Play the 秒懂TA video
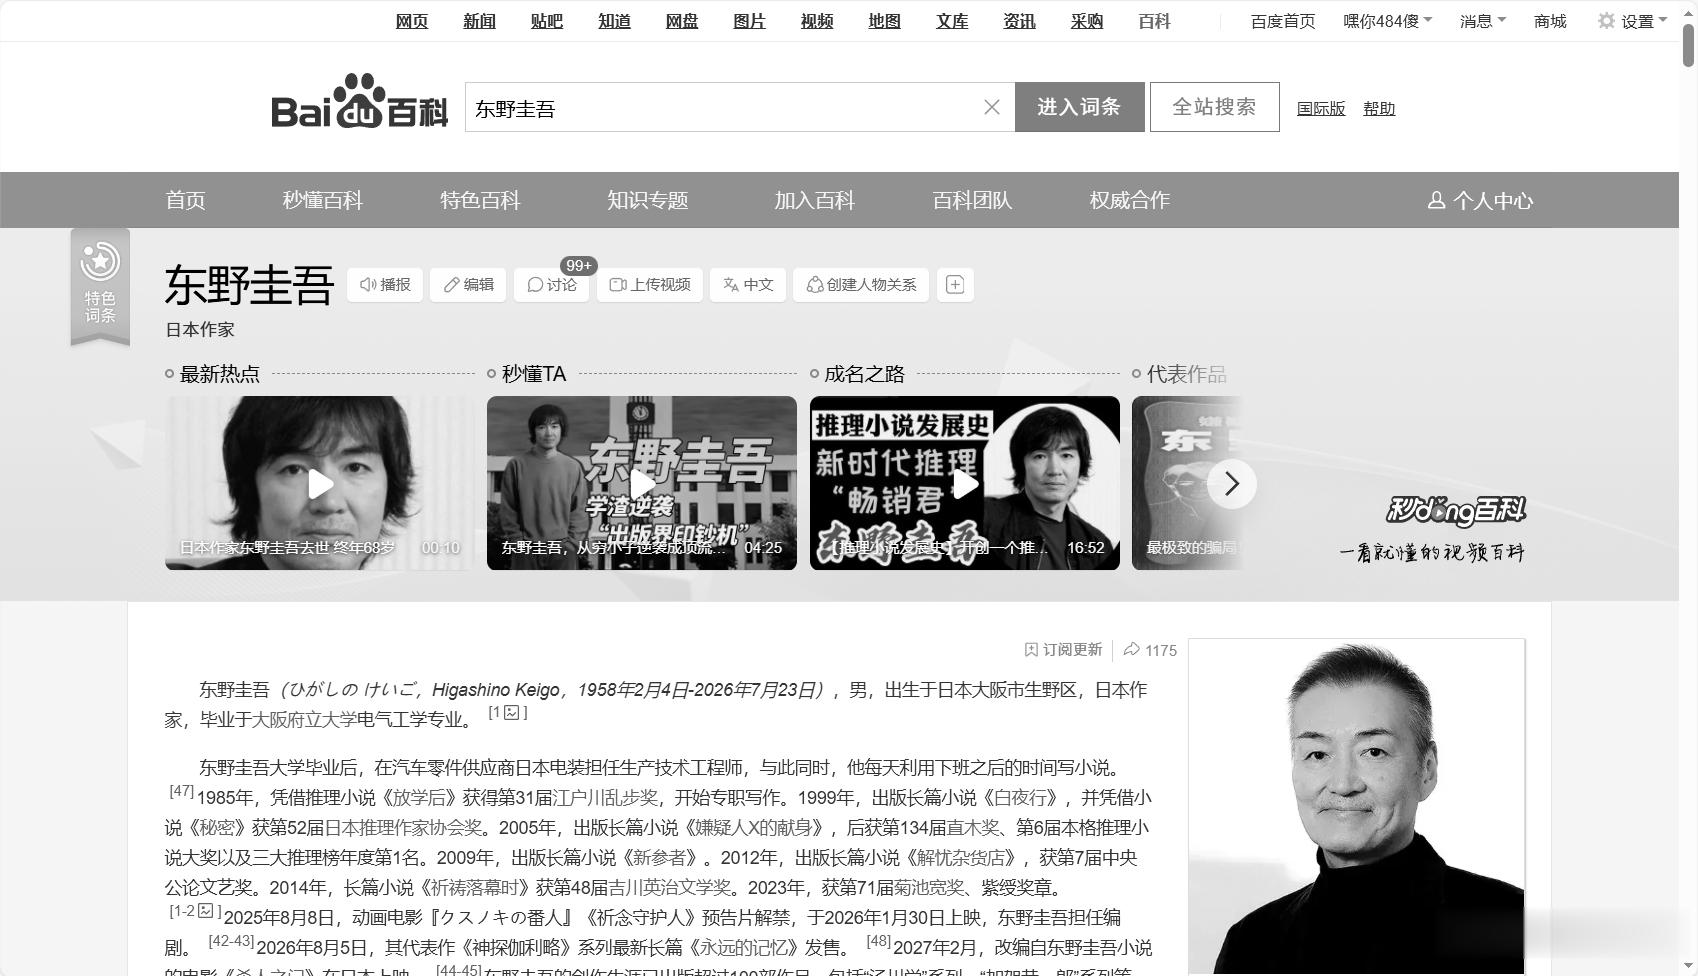 [642, 483]
